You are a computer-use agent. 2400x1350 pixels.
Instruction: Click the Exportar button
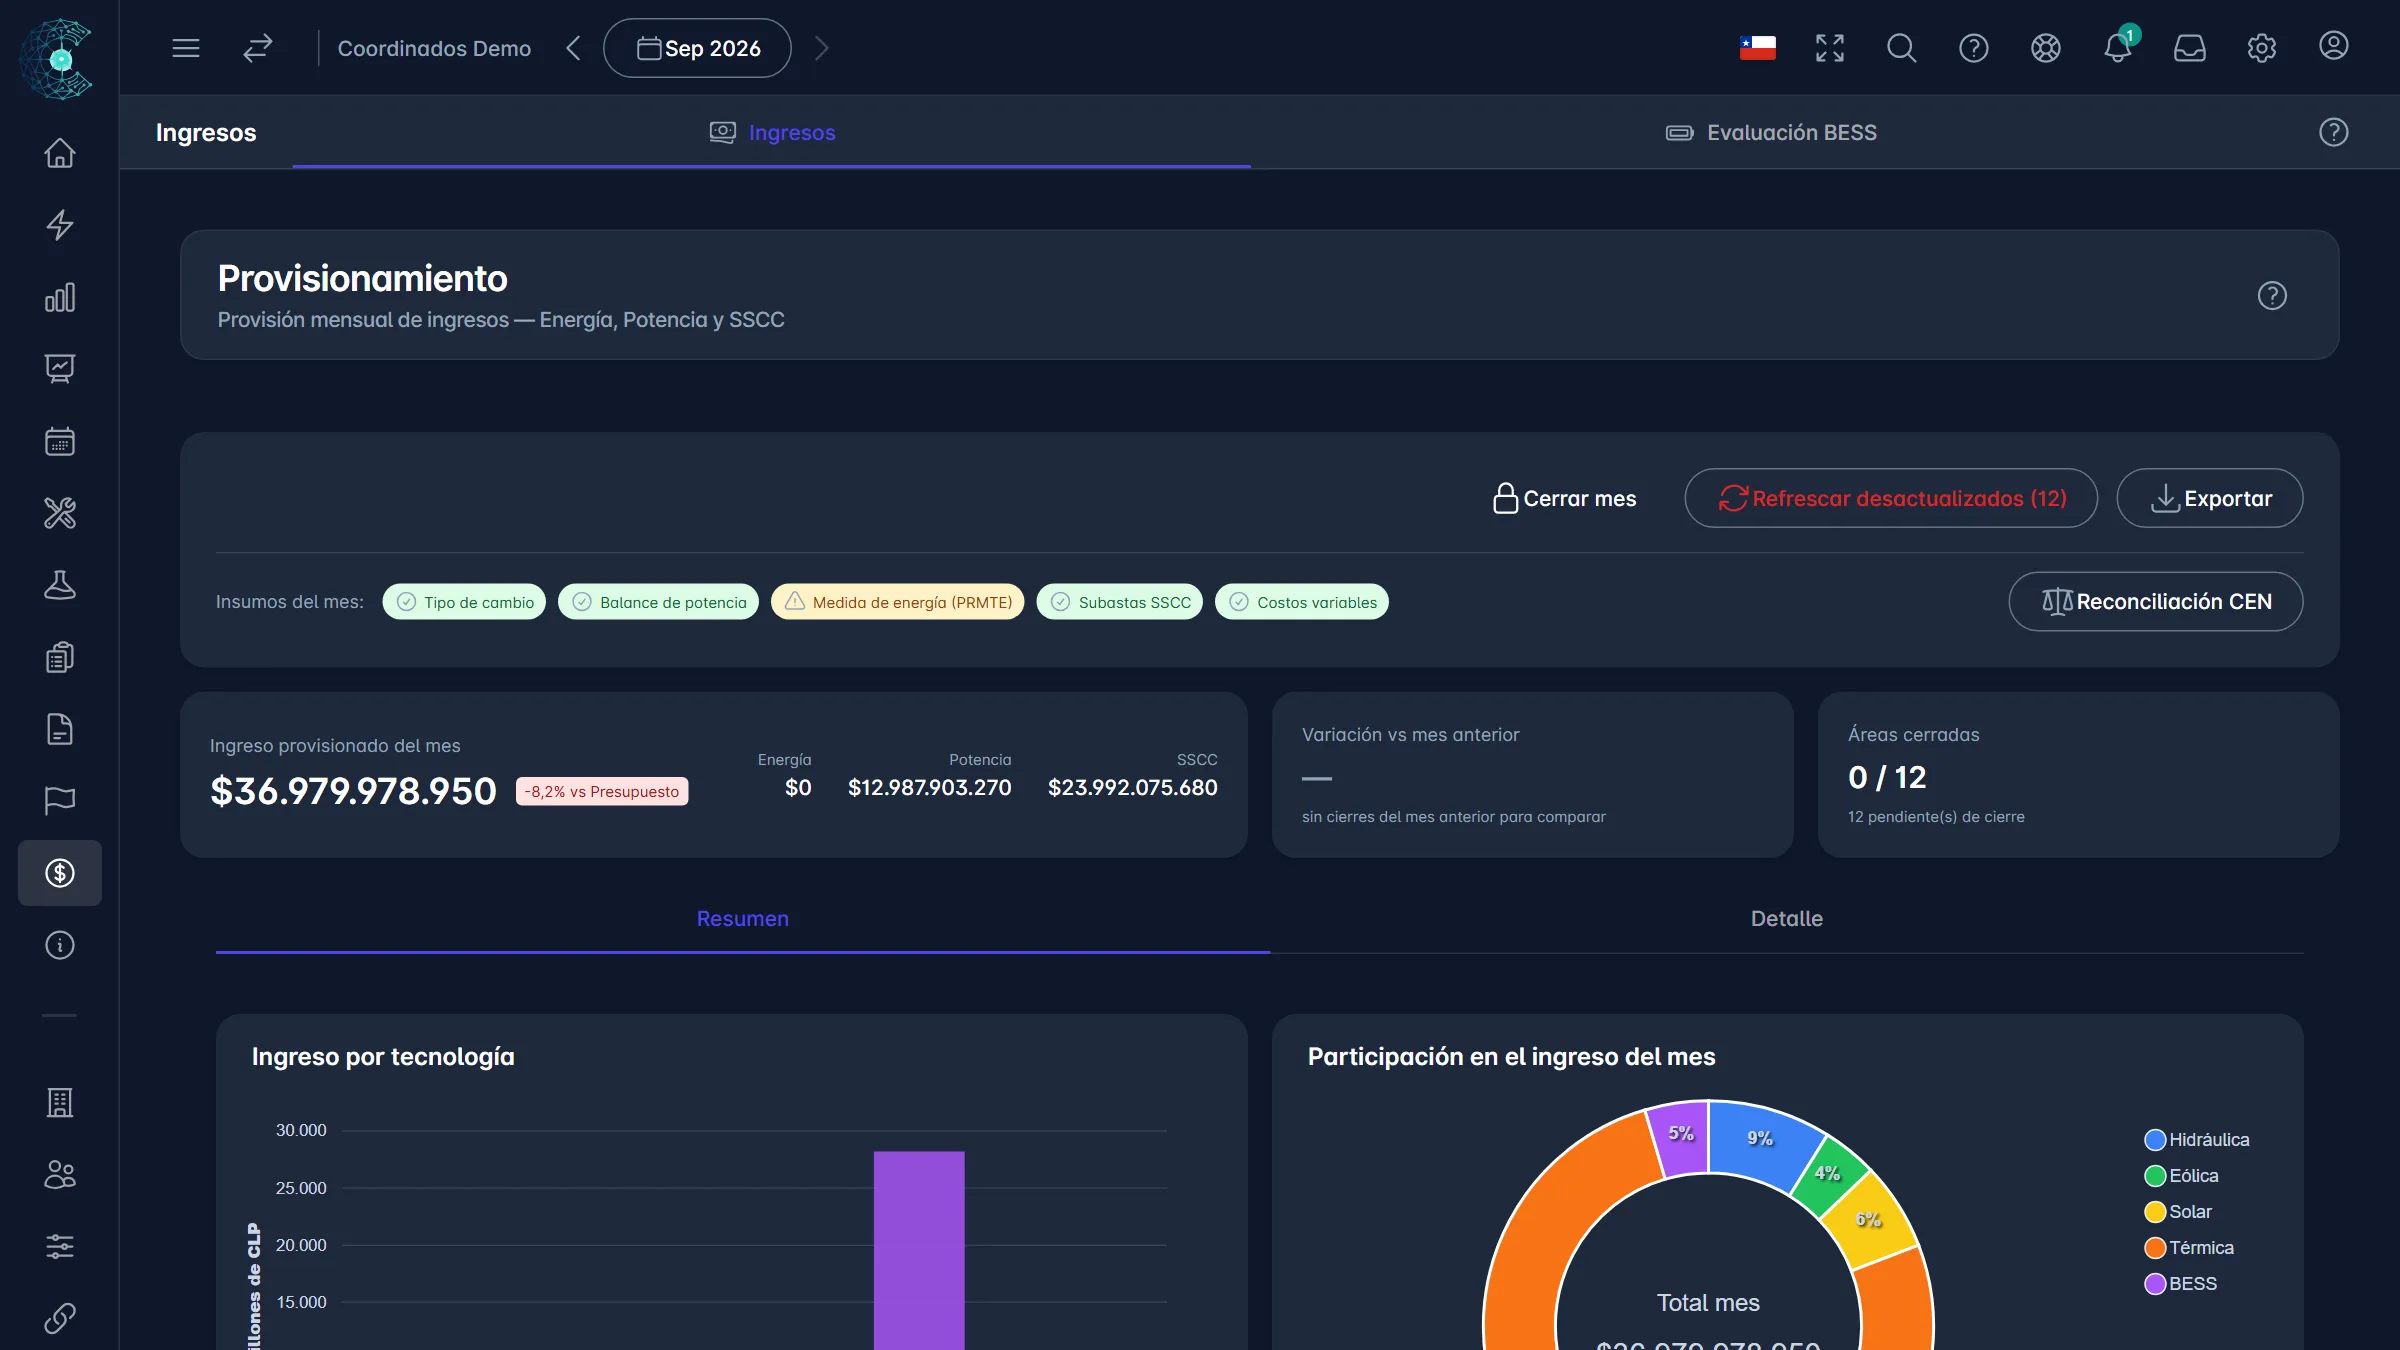(x=2210, y=498)
